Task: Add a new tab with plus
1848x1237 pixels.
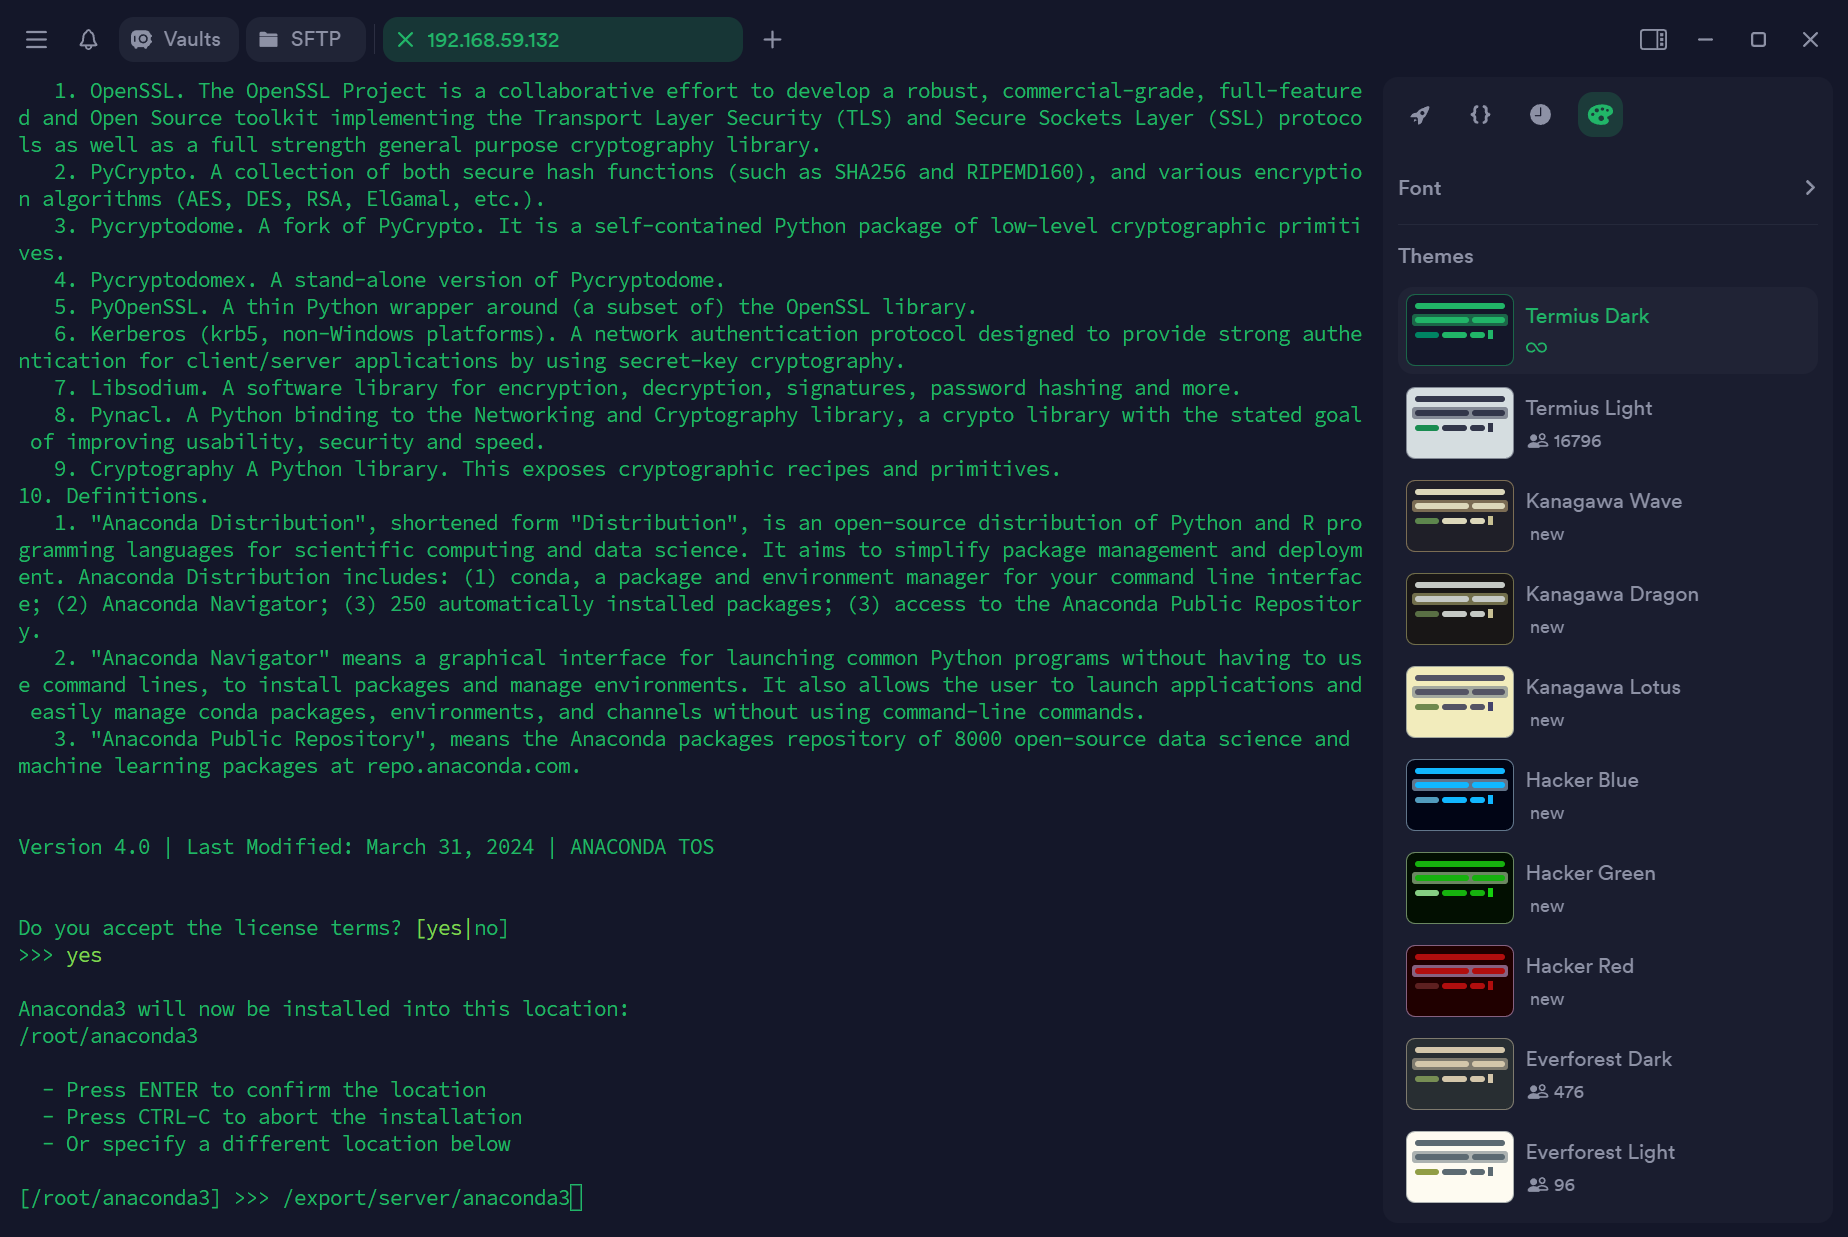Action: click(772, 40)
